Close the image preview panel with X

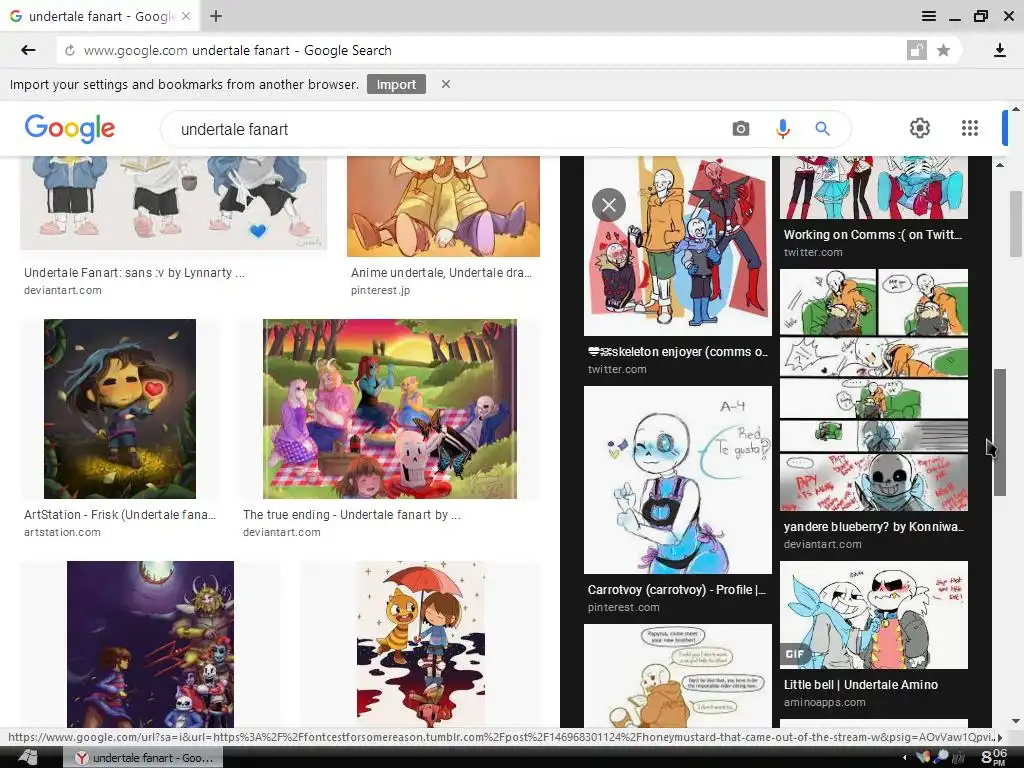(x=609, y=205)
